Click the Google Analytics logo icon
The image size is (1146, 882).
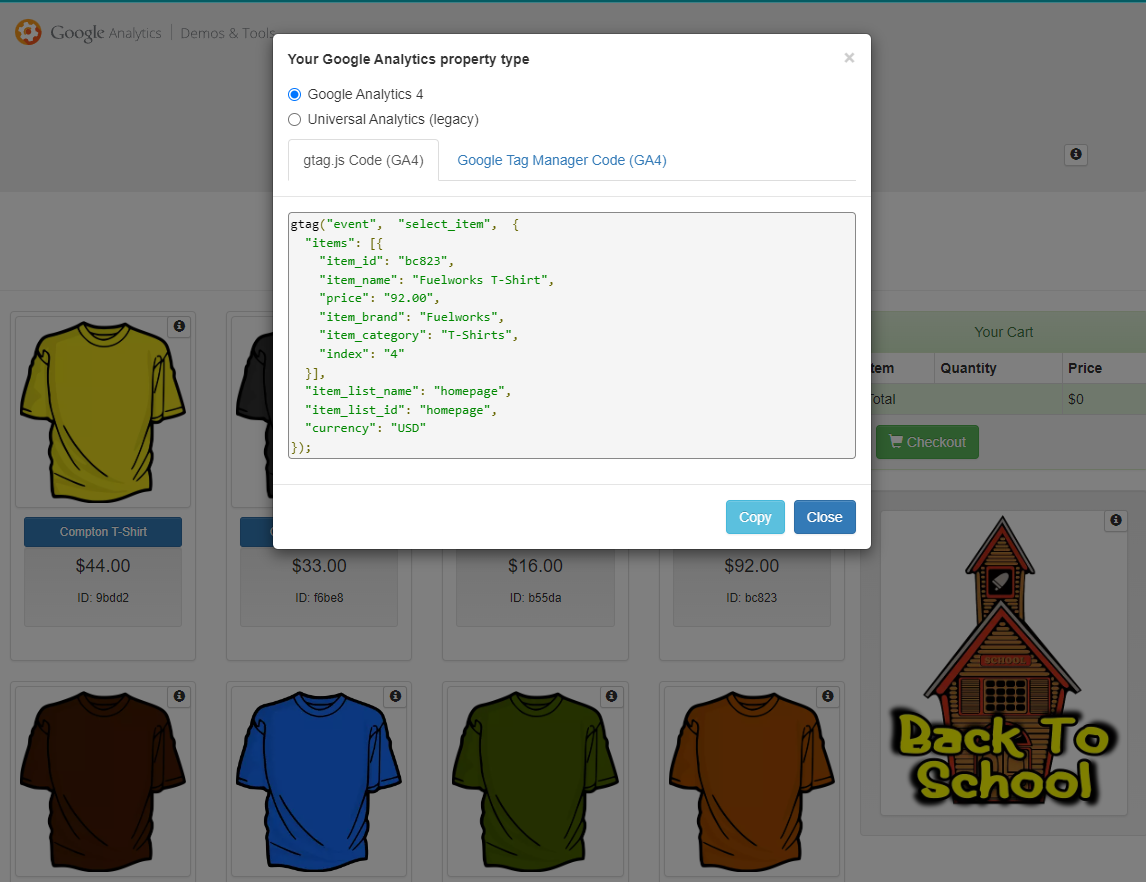click(x=28, y=32)
